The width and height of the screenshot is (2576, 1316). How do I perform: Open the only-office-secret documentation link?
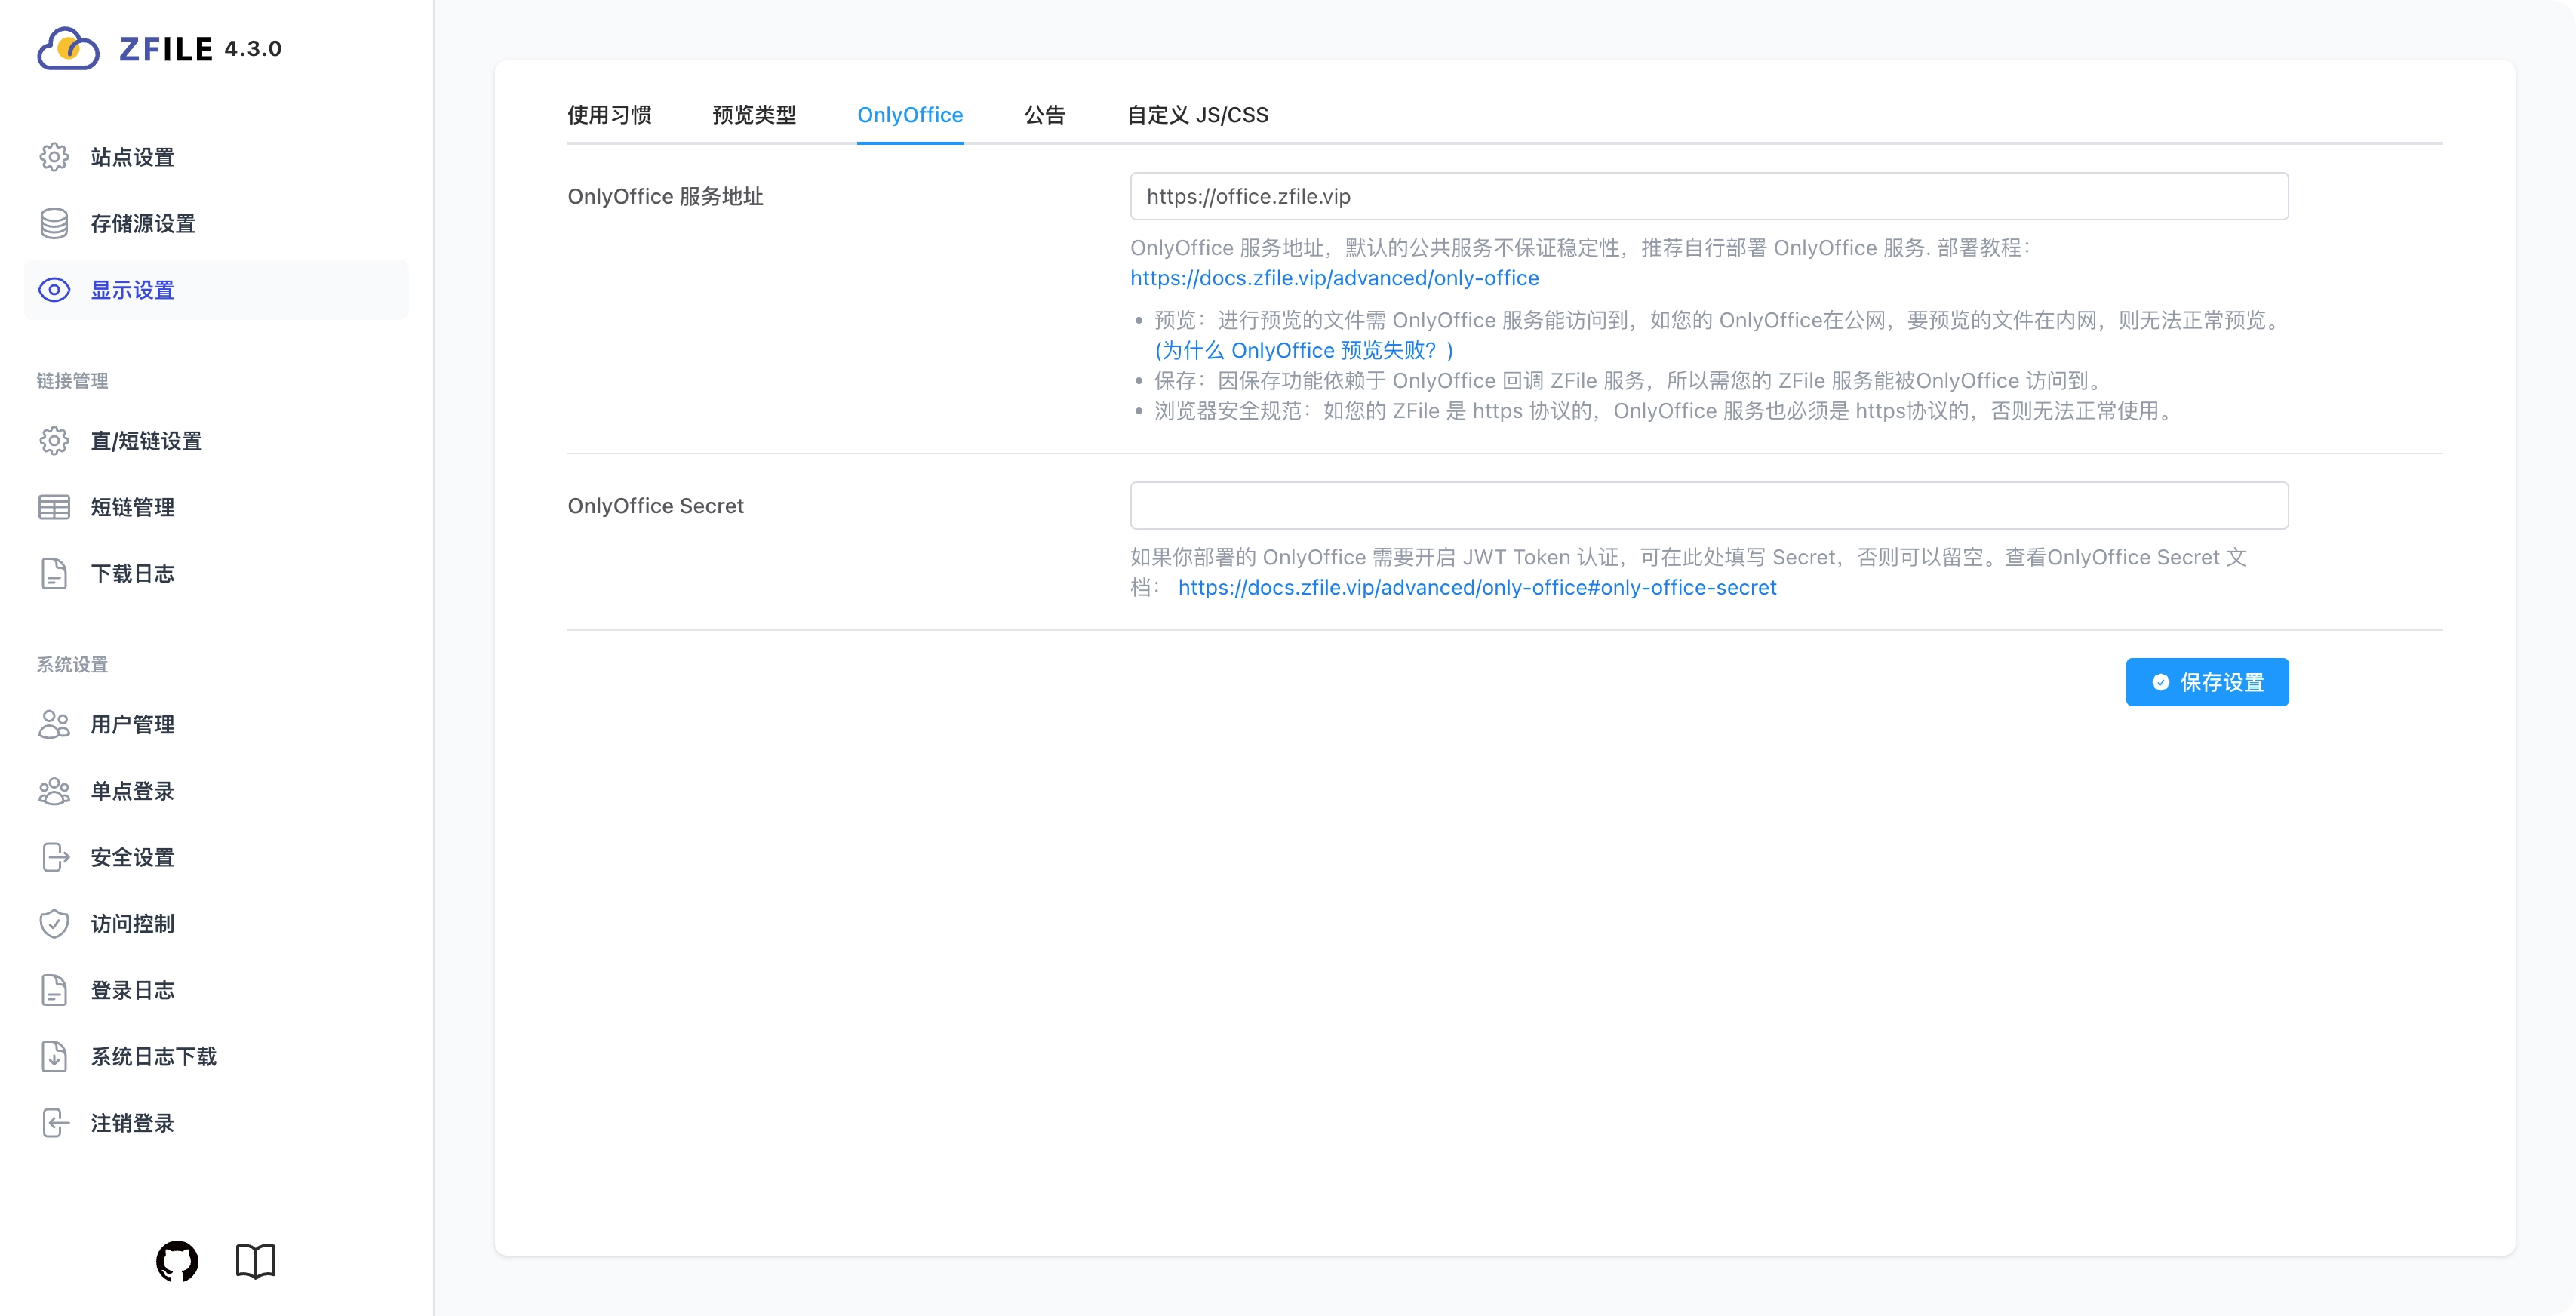point(1477,587)
